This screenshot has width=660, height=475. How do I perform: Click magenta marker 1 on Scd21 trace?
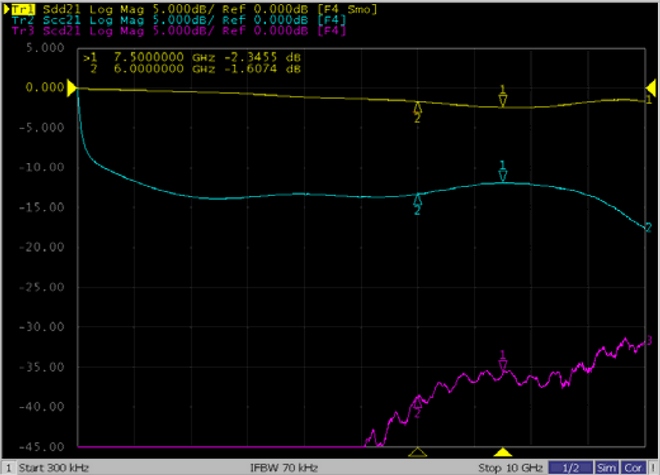tap(503, 362)
